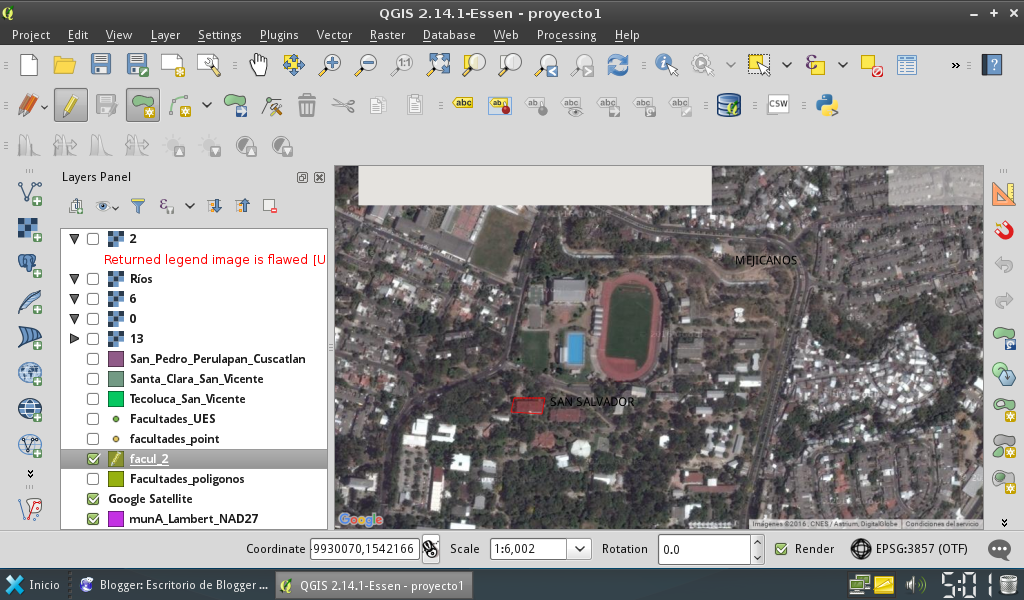Open the Python console icon
The width and height of the screenshot is (1024, 600).
pos(826,104)
